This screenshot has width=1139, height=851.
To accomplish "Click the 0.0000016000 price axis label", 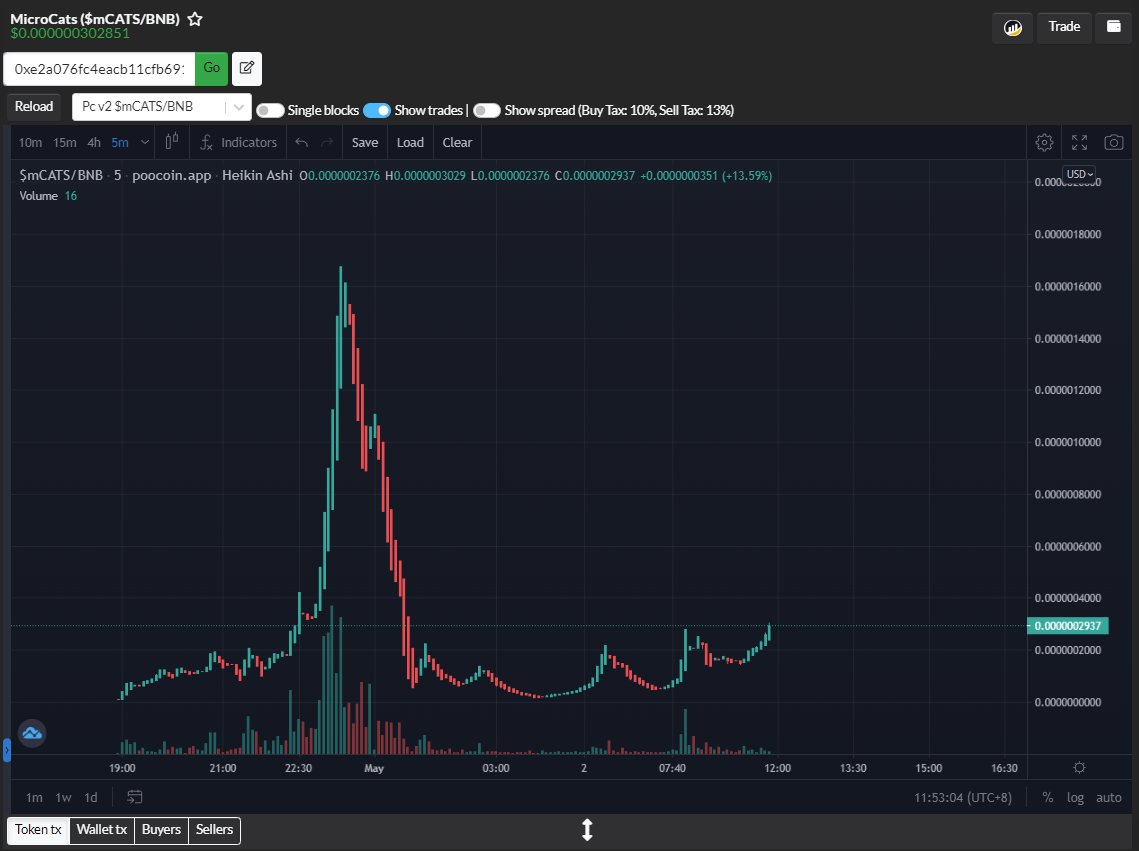I will (x=1068, y=287).
